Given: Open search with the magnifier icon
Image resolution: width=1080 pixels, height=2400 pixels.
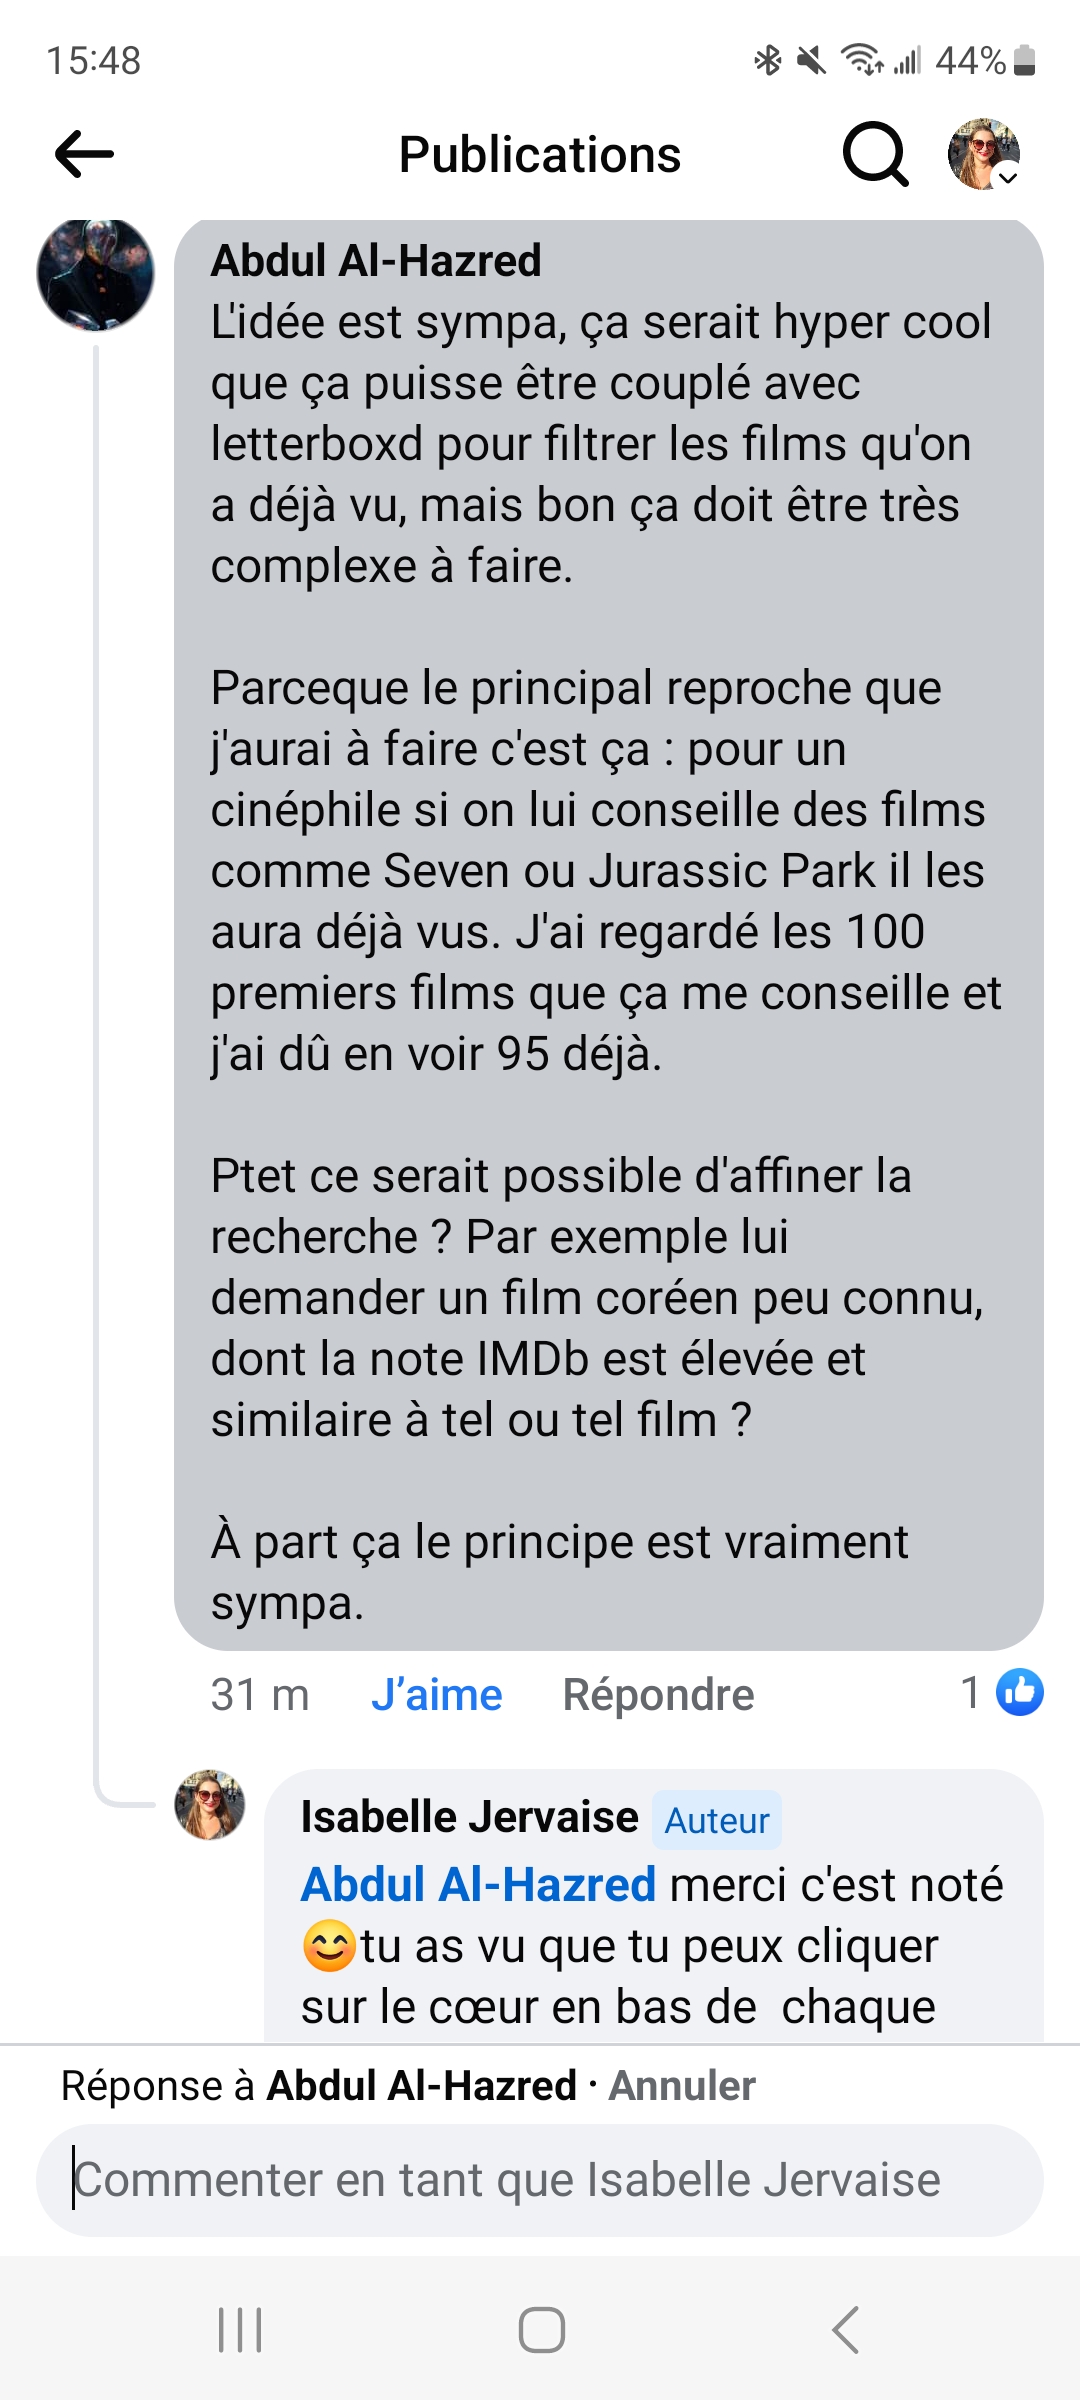Looking at the screenshot, I should pyautogui.click(x=875, y=154).
